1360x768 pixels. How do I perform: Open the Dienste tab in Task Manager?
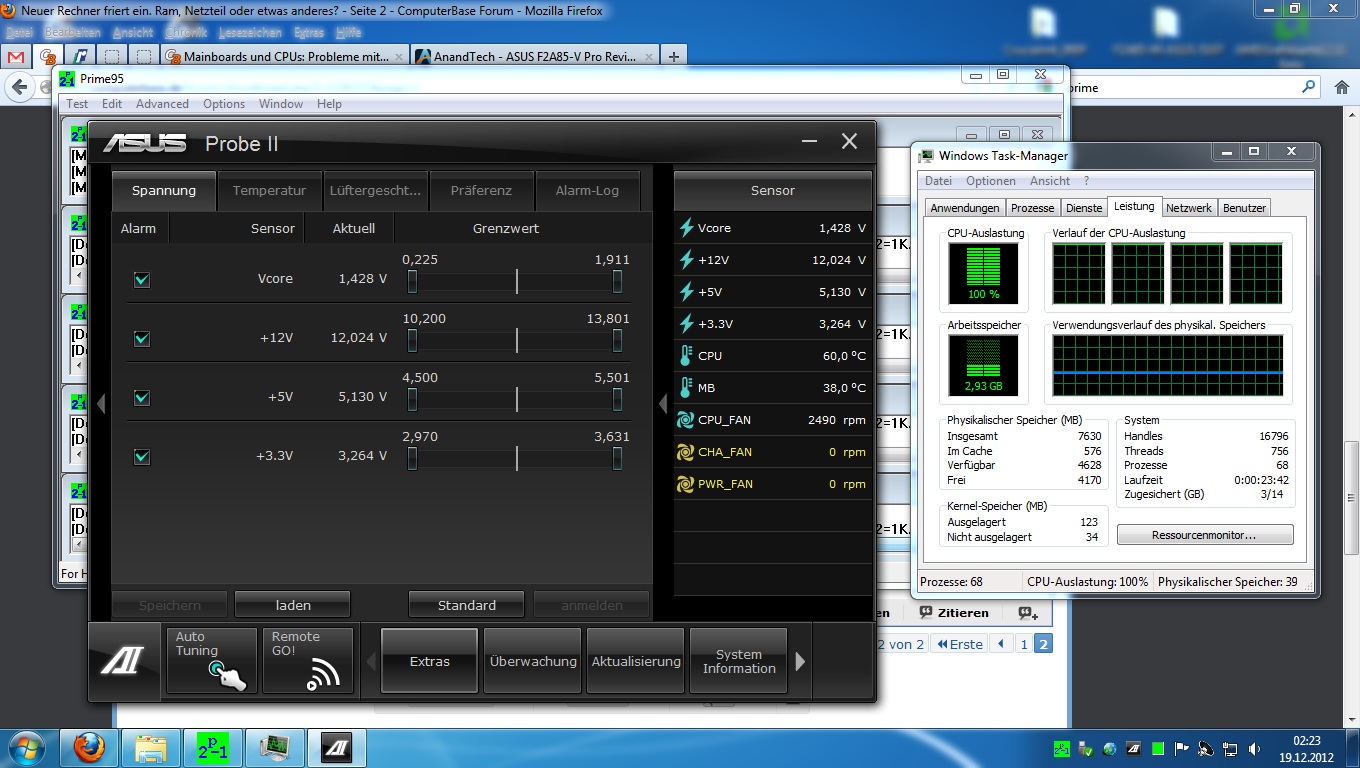pyautogui.click(x=1084, y=208)
